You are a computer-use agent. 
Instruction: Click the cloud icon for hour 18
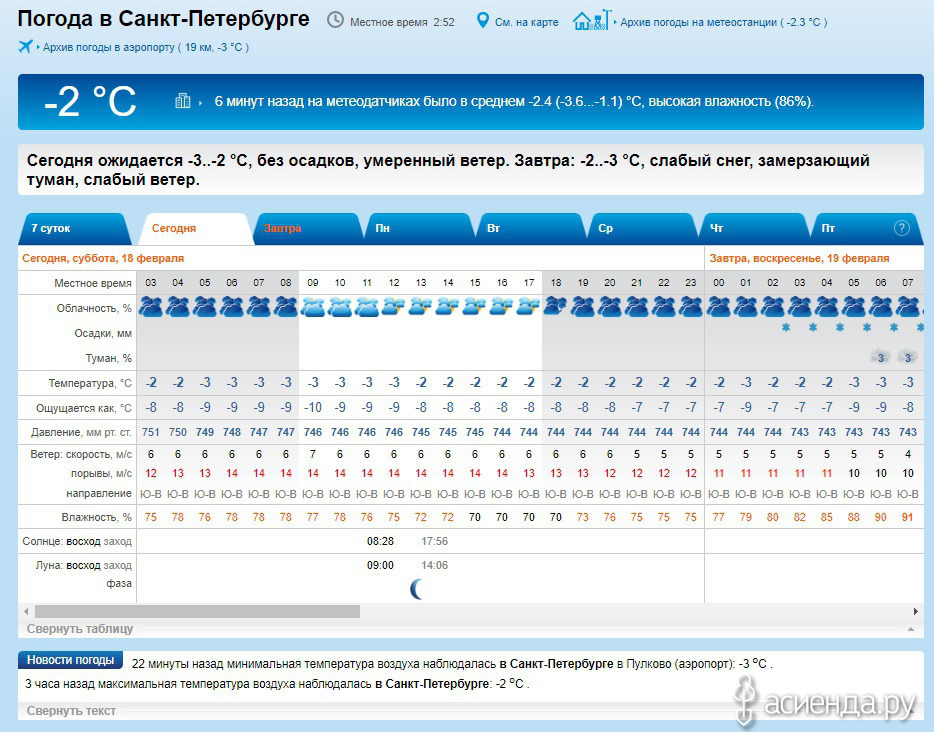pyautogui.click(x=556, y=307)
